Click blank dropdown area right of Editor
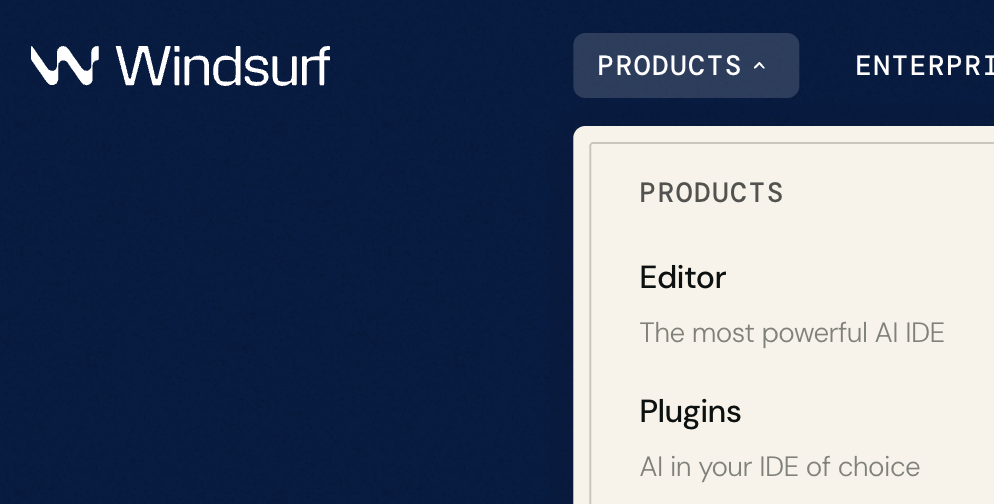994x504 pixels. (862, 277)
